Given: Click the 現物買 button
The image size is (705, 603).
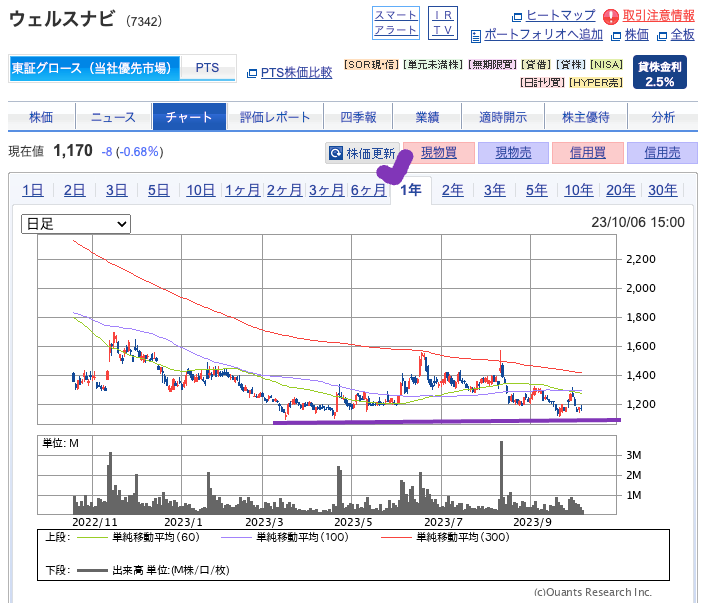Looking at the screenshot, I should (439, 153).
